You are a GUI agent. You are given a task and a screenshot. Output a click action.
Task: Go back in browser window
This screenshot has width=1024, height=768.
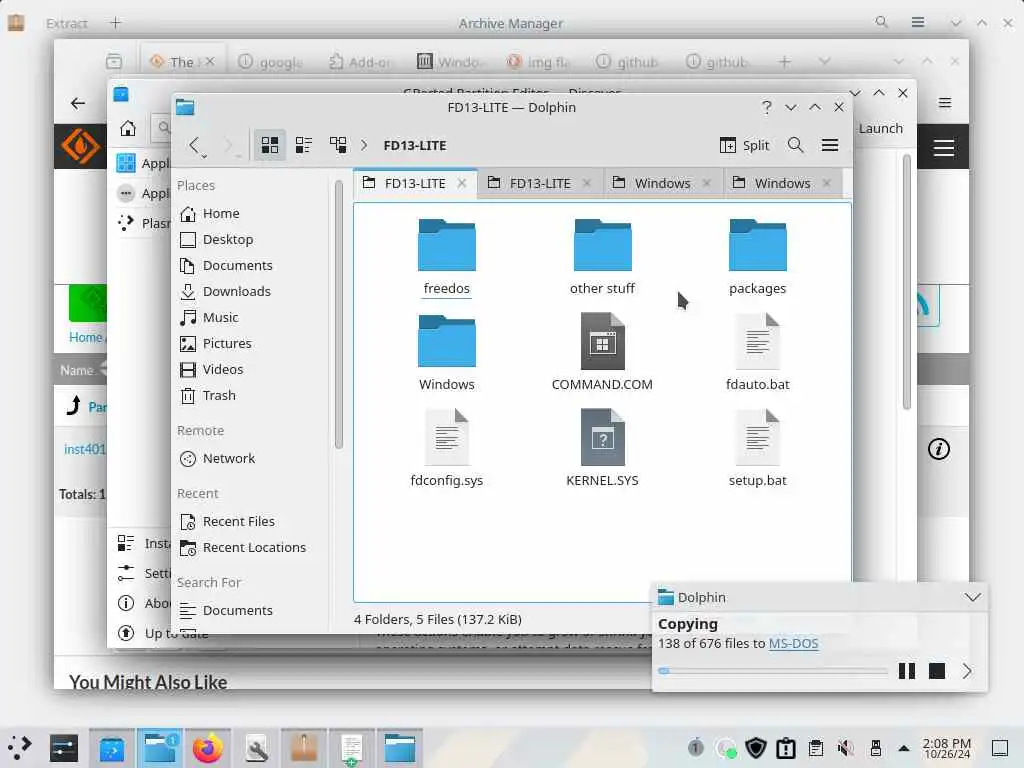coord(78,103)
